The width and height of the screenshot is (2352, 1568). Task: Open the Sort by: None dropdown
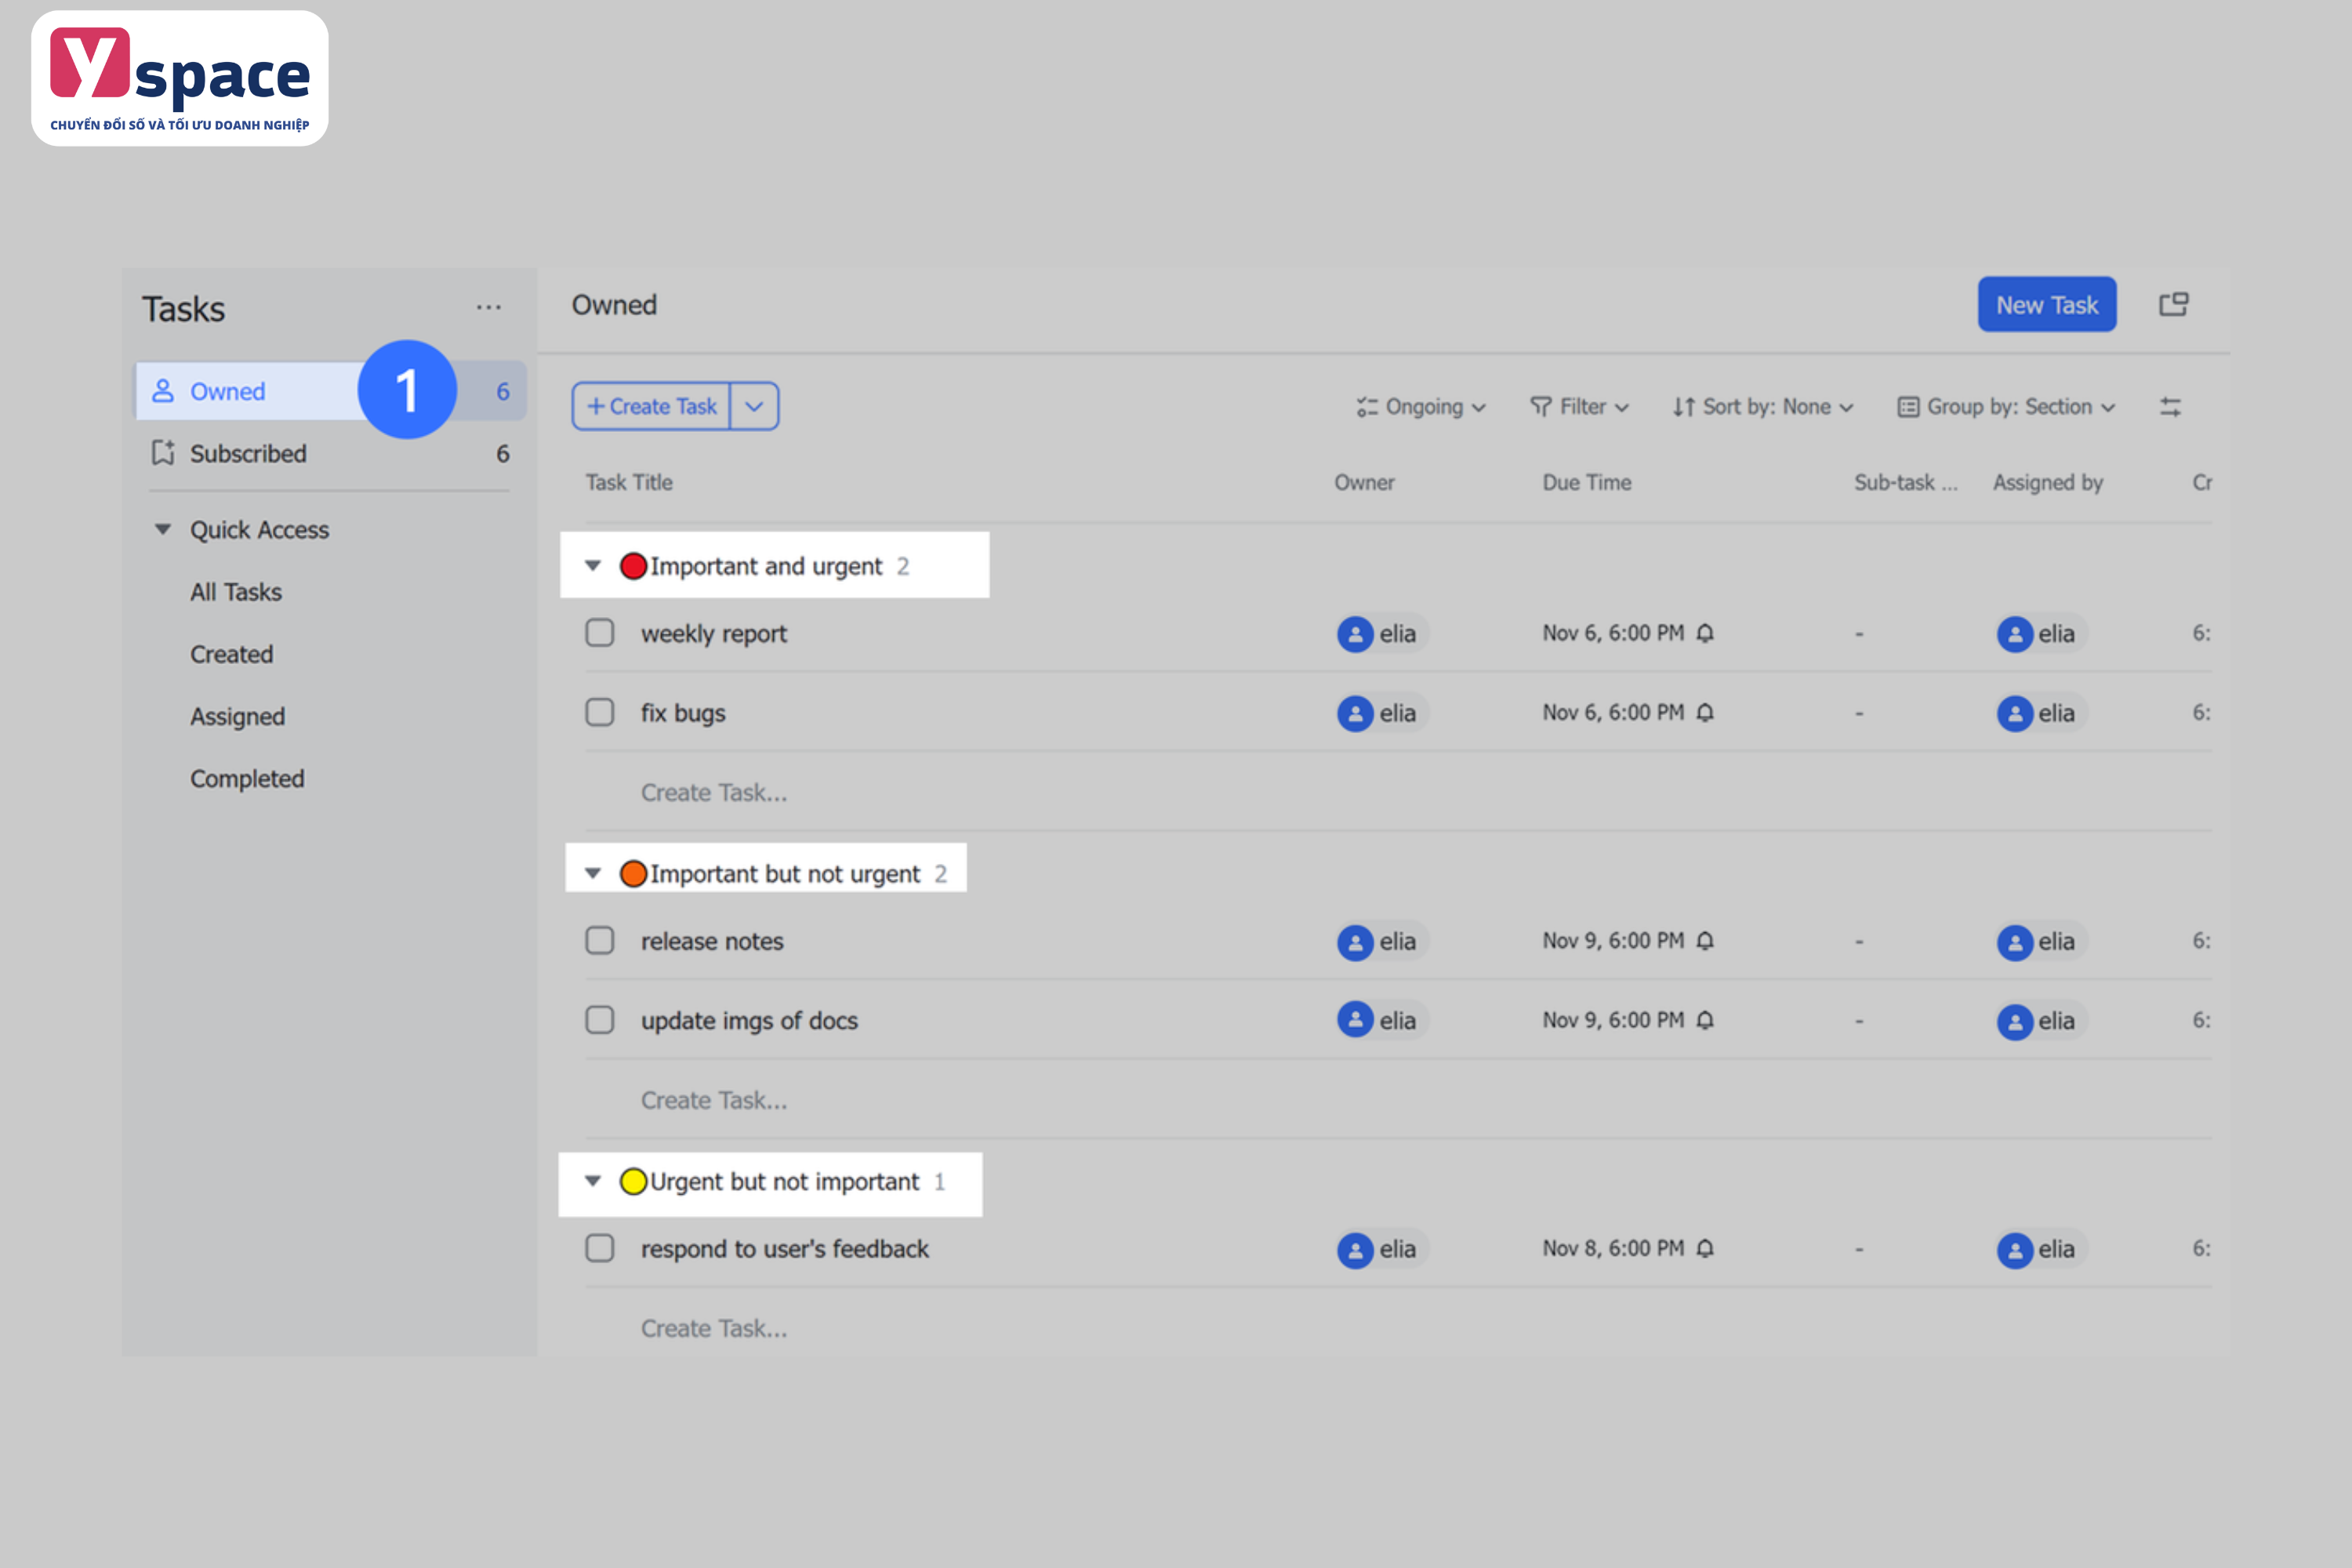coord(1763,407)
